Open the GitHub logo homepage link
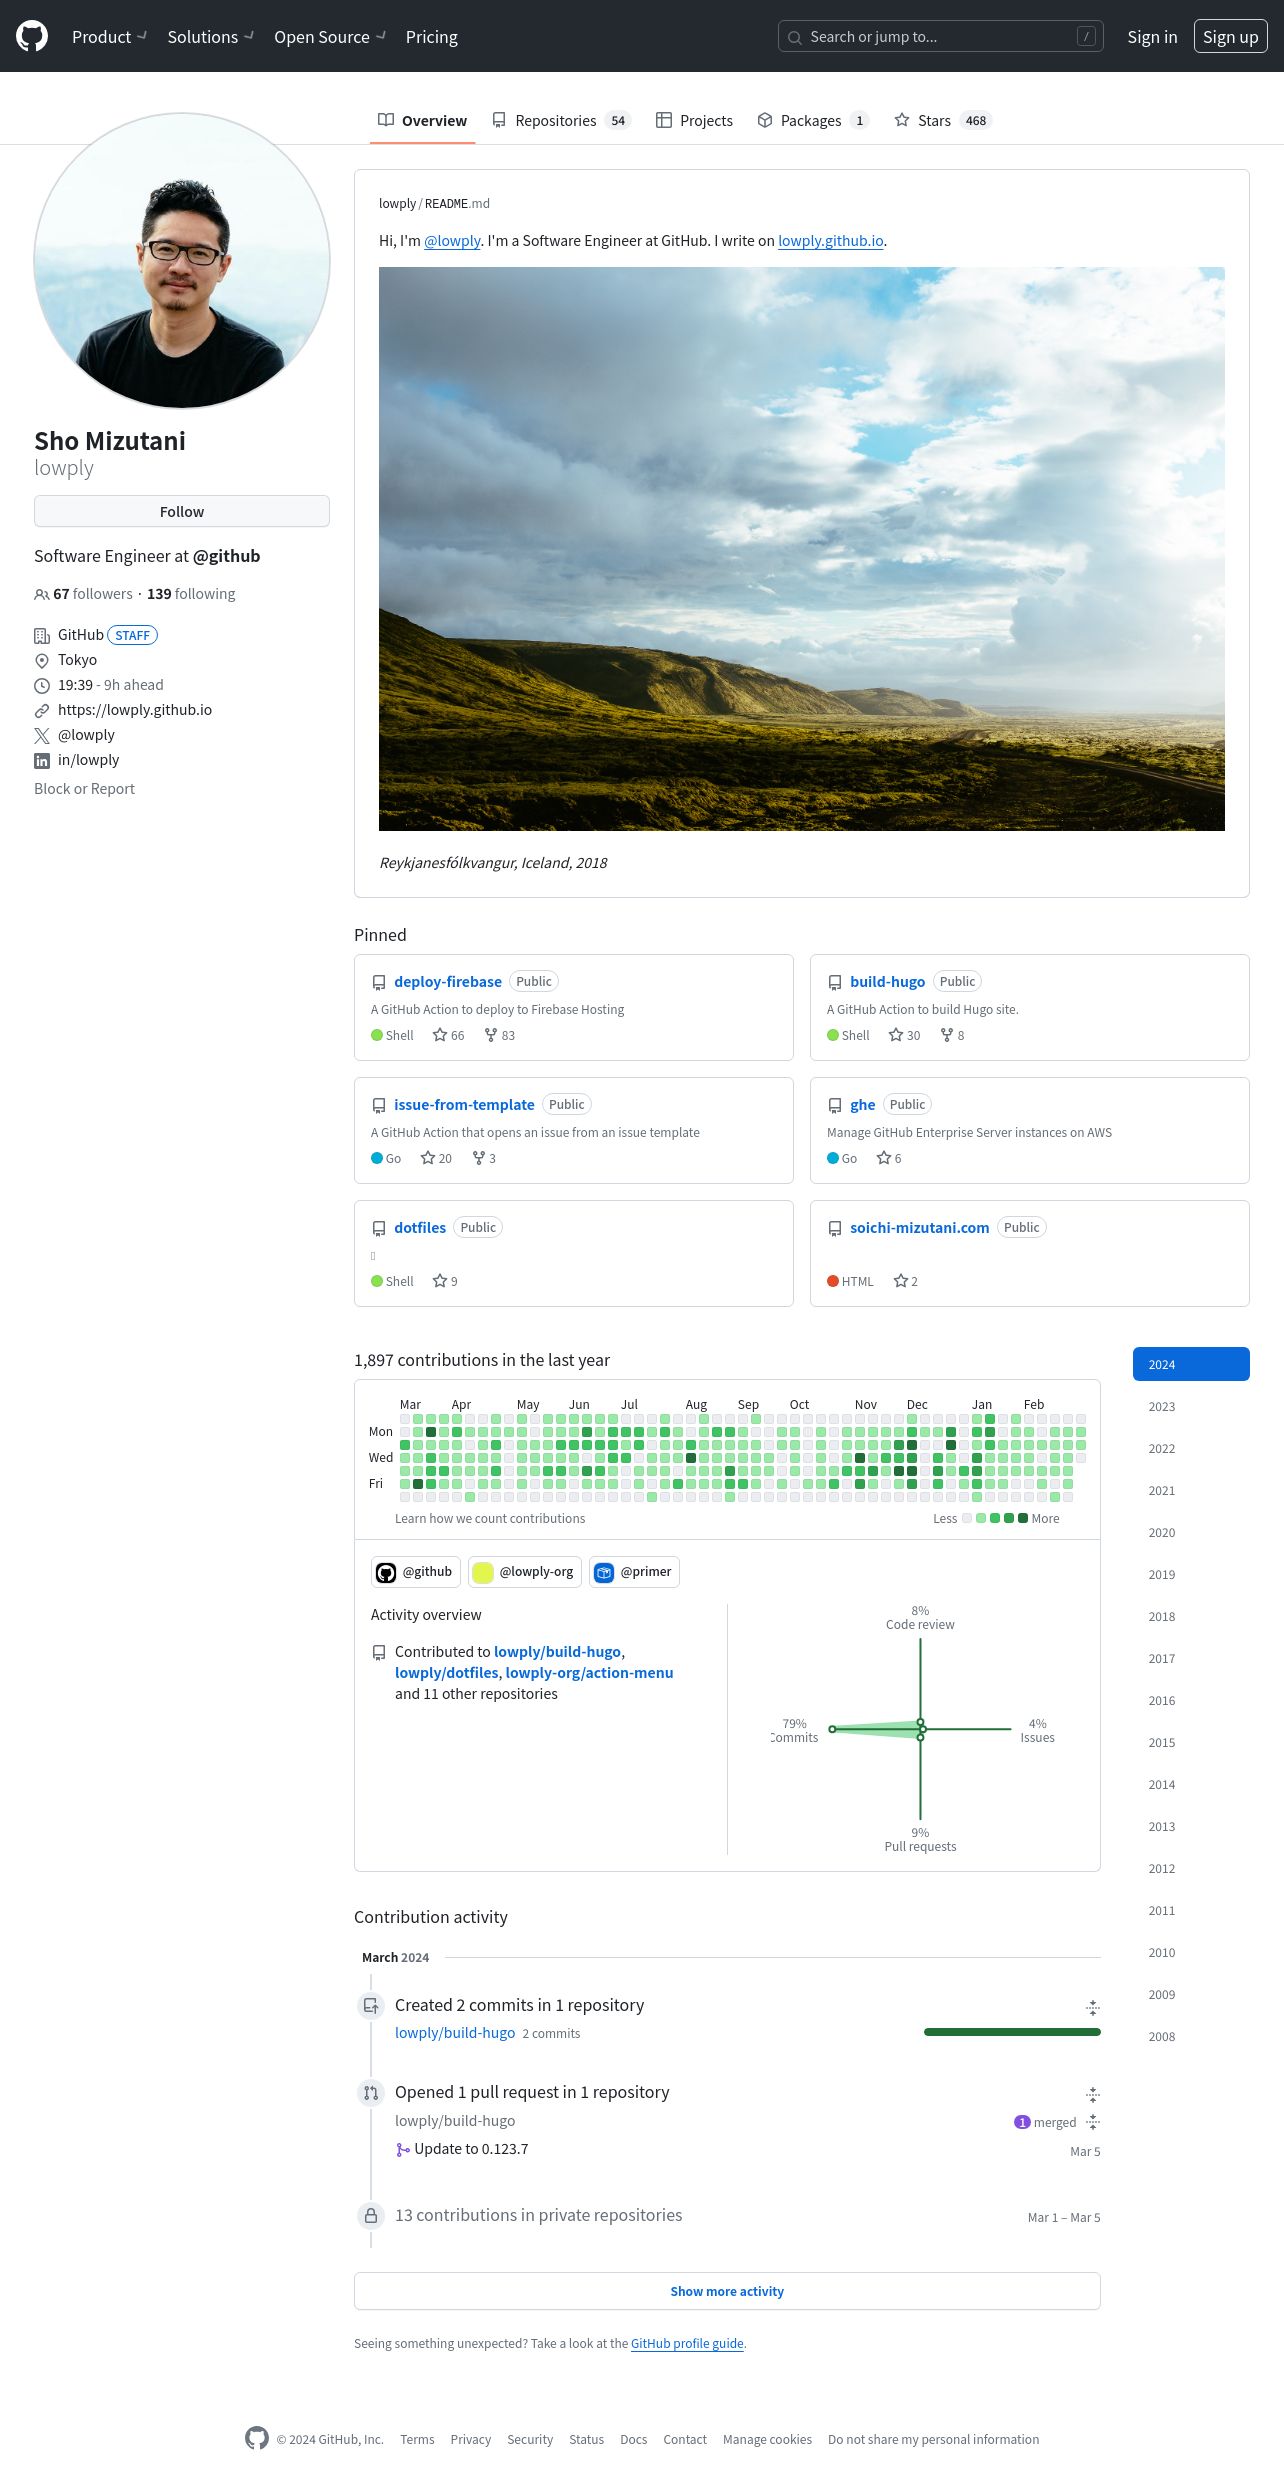1284x2488 pixels. [x=32, y=37]
